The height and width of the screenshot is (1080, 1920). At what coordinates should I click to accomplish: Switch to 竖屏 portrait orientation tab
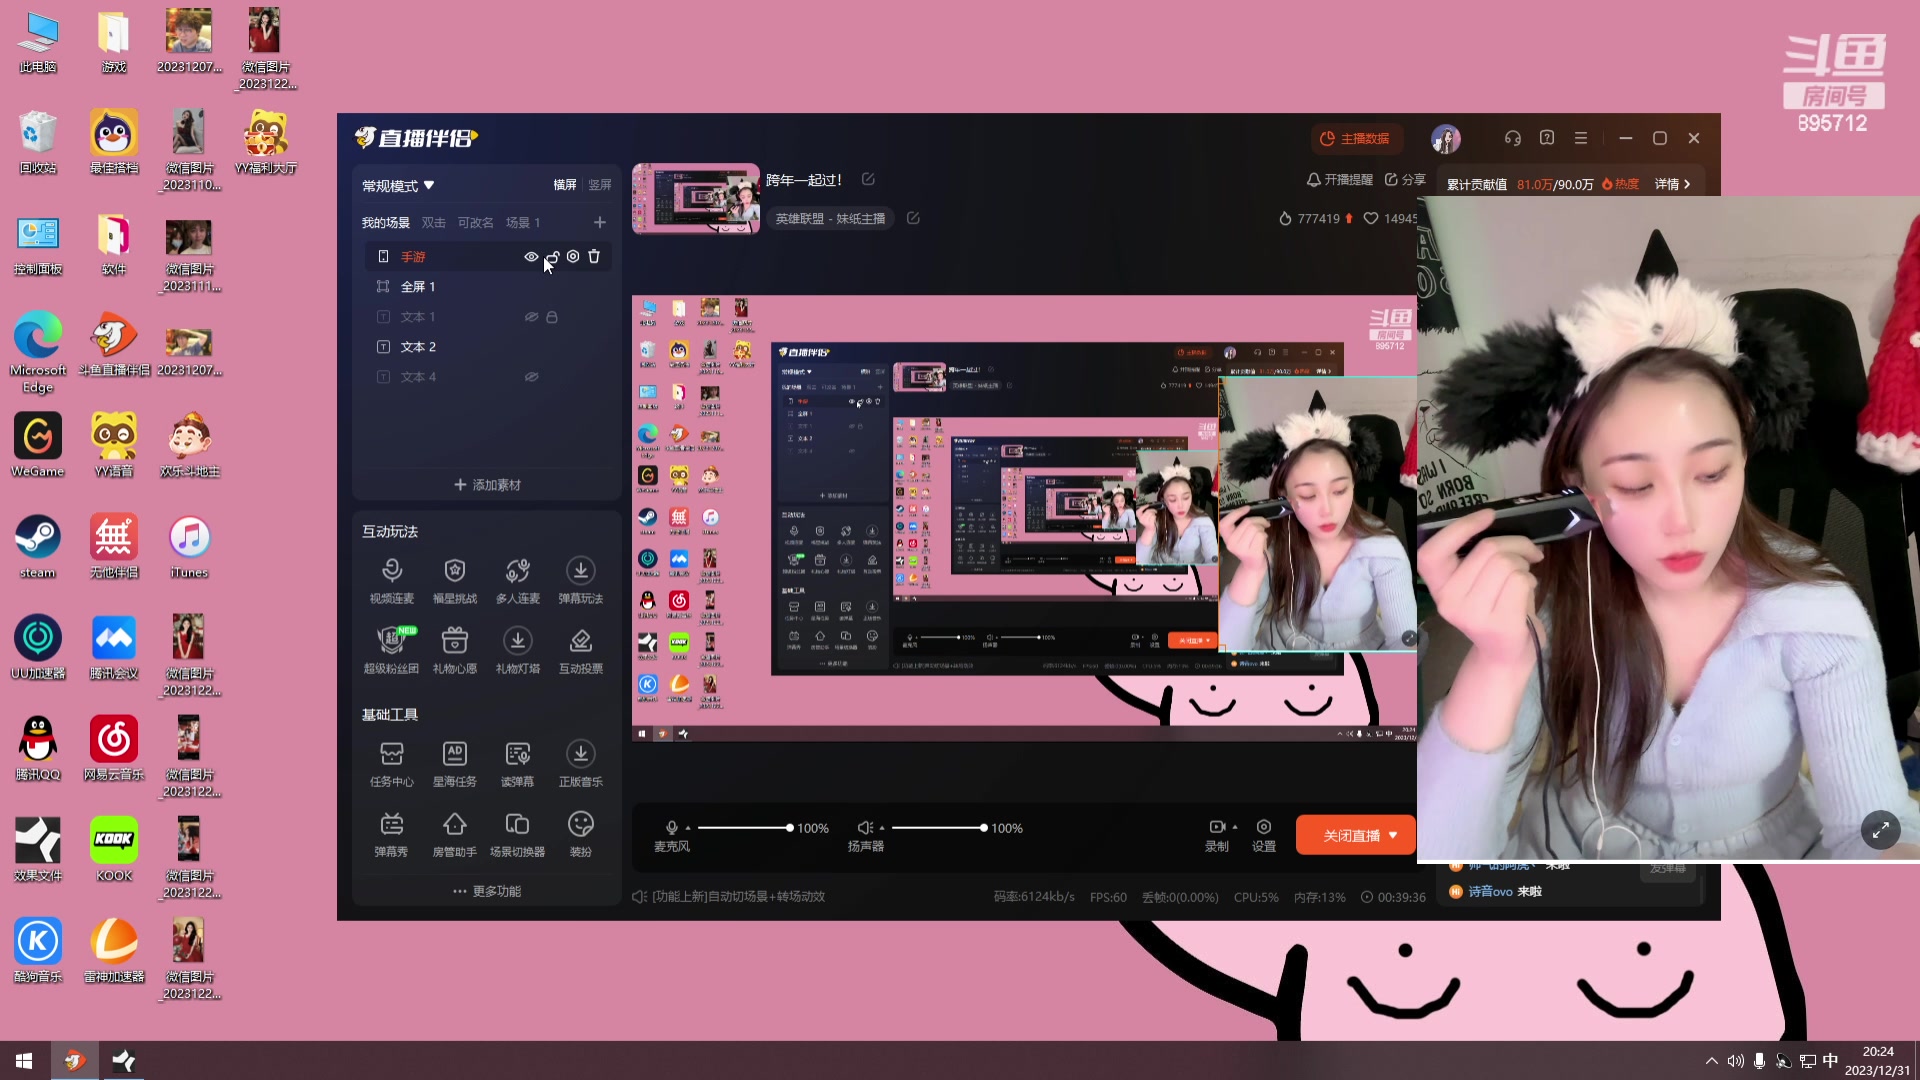tap(600, 185)
